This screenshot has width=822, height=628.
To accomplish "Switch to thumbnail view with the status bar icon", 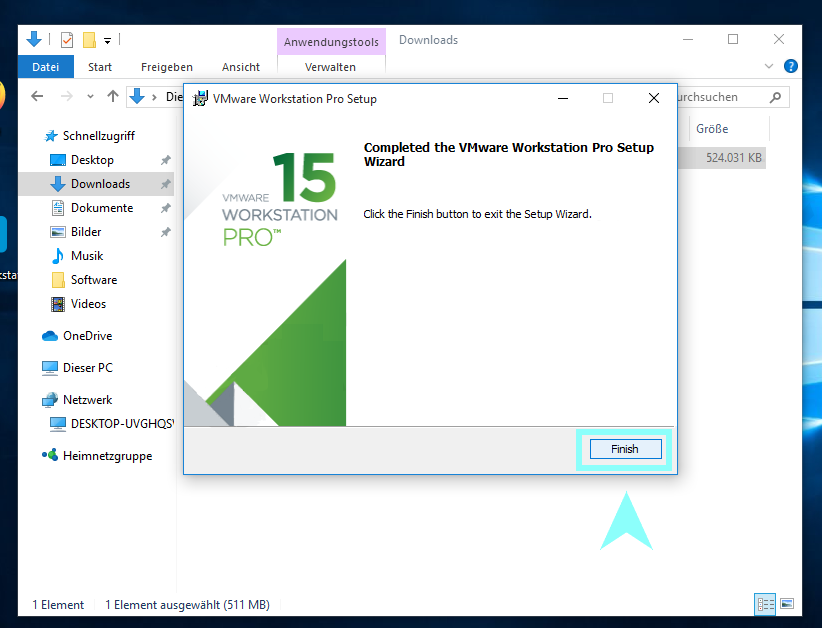I will coord(789,604).
